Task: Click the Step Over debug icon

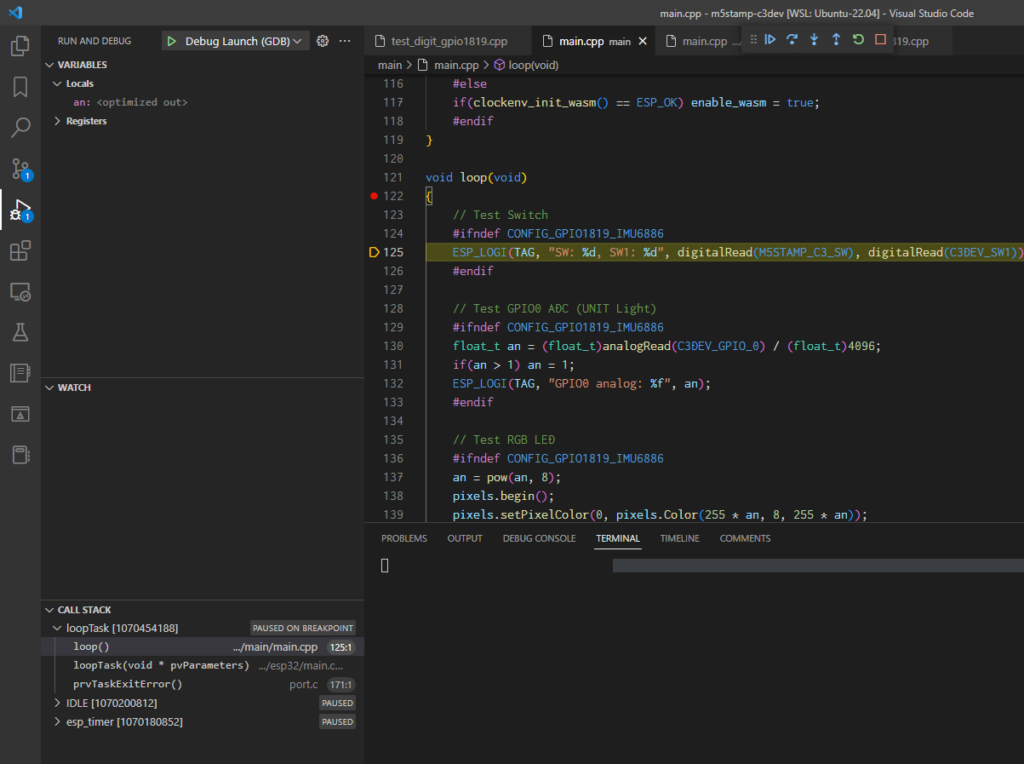Action: pyautogui.click(x=792, y=40)
